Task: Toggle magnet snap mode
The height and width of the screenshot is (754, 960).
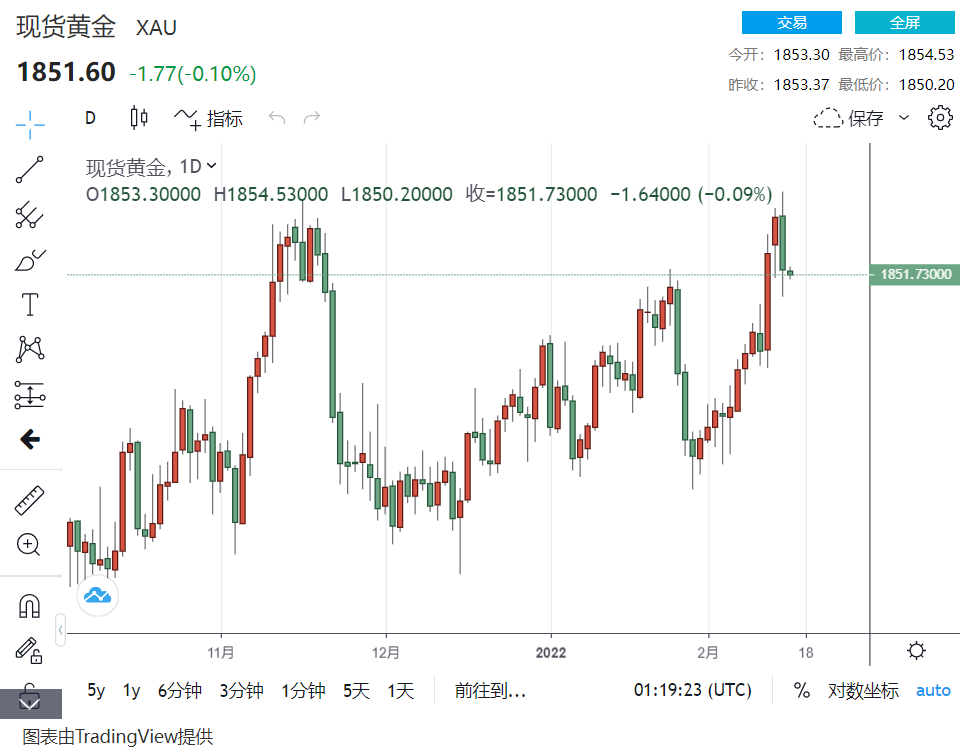Action: 30,606
